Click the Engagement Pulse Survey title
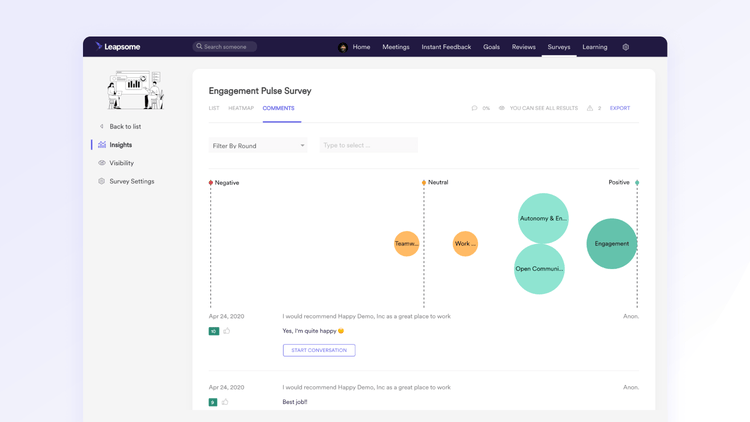750x422 pixels. 260,91
